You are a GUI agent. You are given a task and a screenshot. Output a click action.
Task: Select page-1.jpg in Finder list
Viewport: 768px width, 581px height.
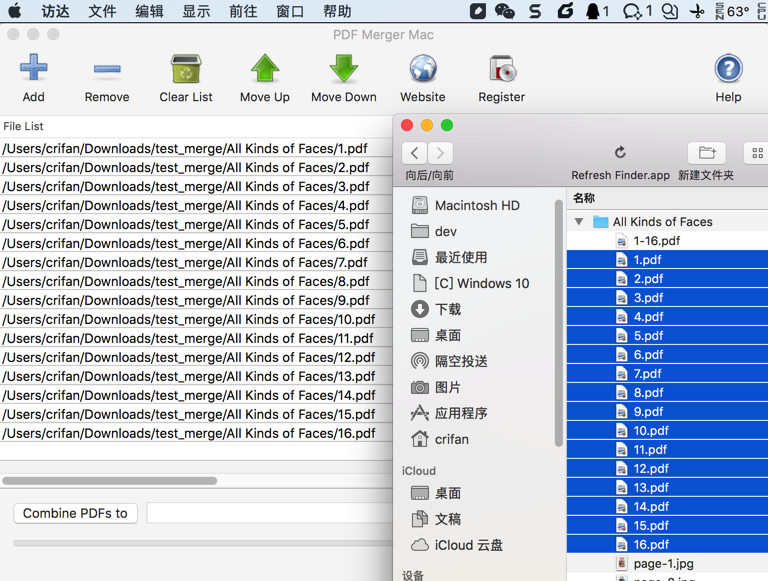pos(667,563)
